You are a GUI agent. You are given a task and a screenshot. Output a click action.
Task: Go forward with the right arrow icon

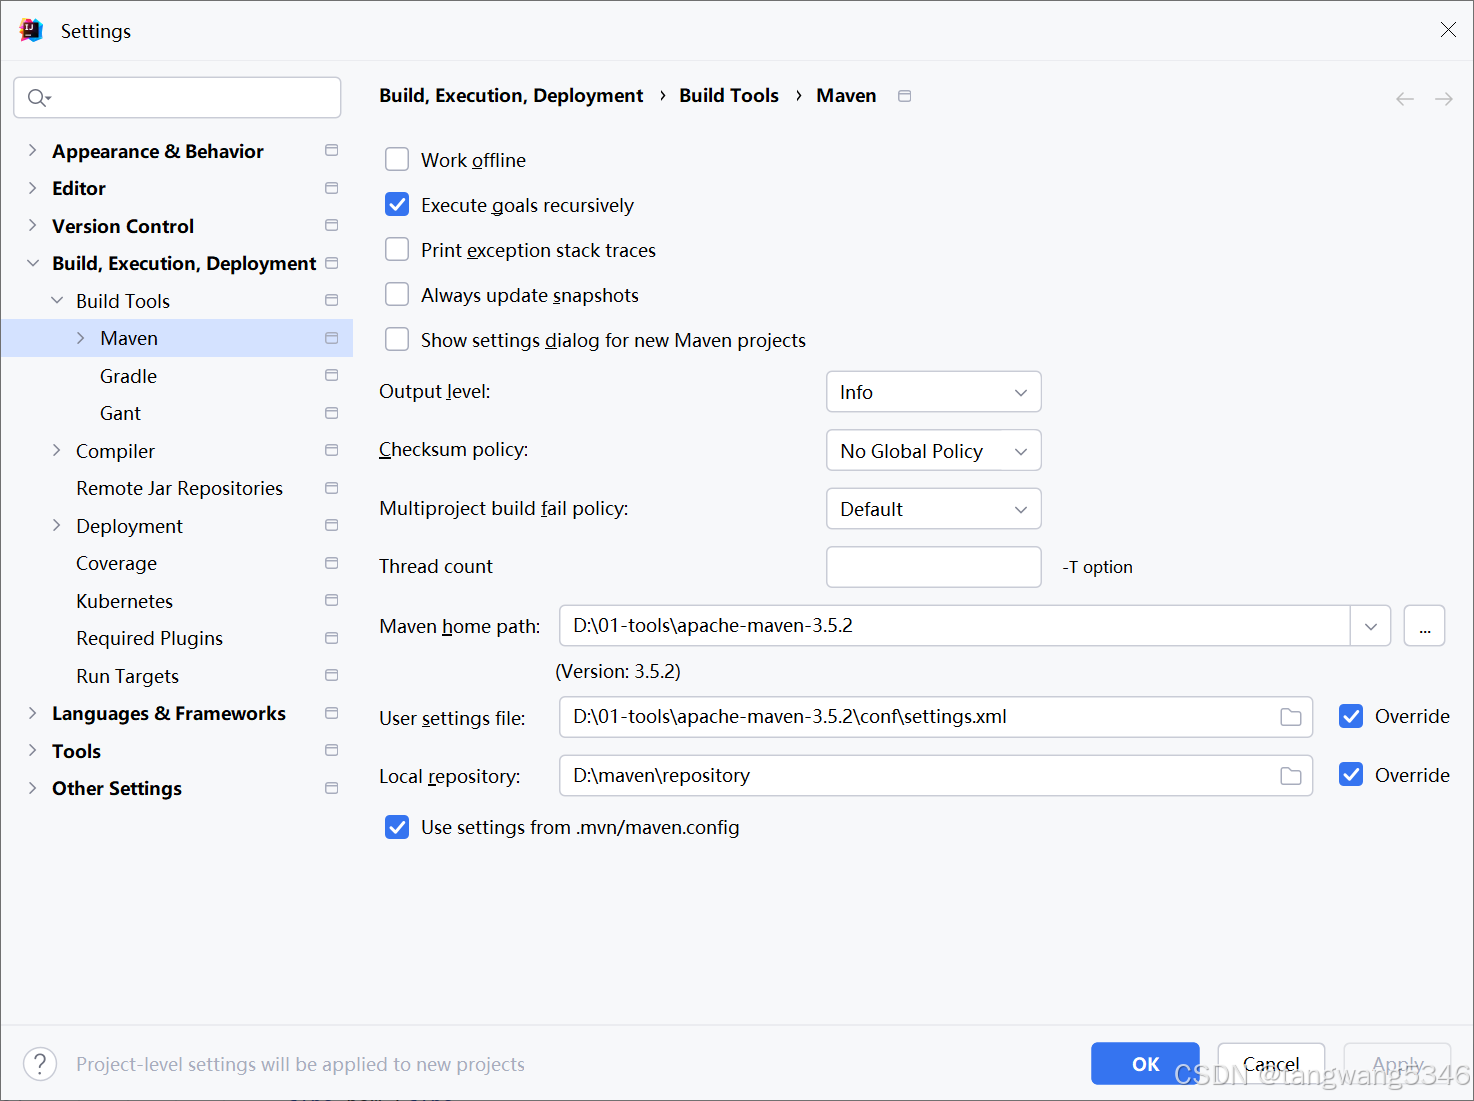[x=1444, y=98]
